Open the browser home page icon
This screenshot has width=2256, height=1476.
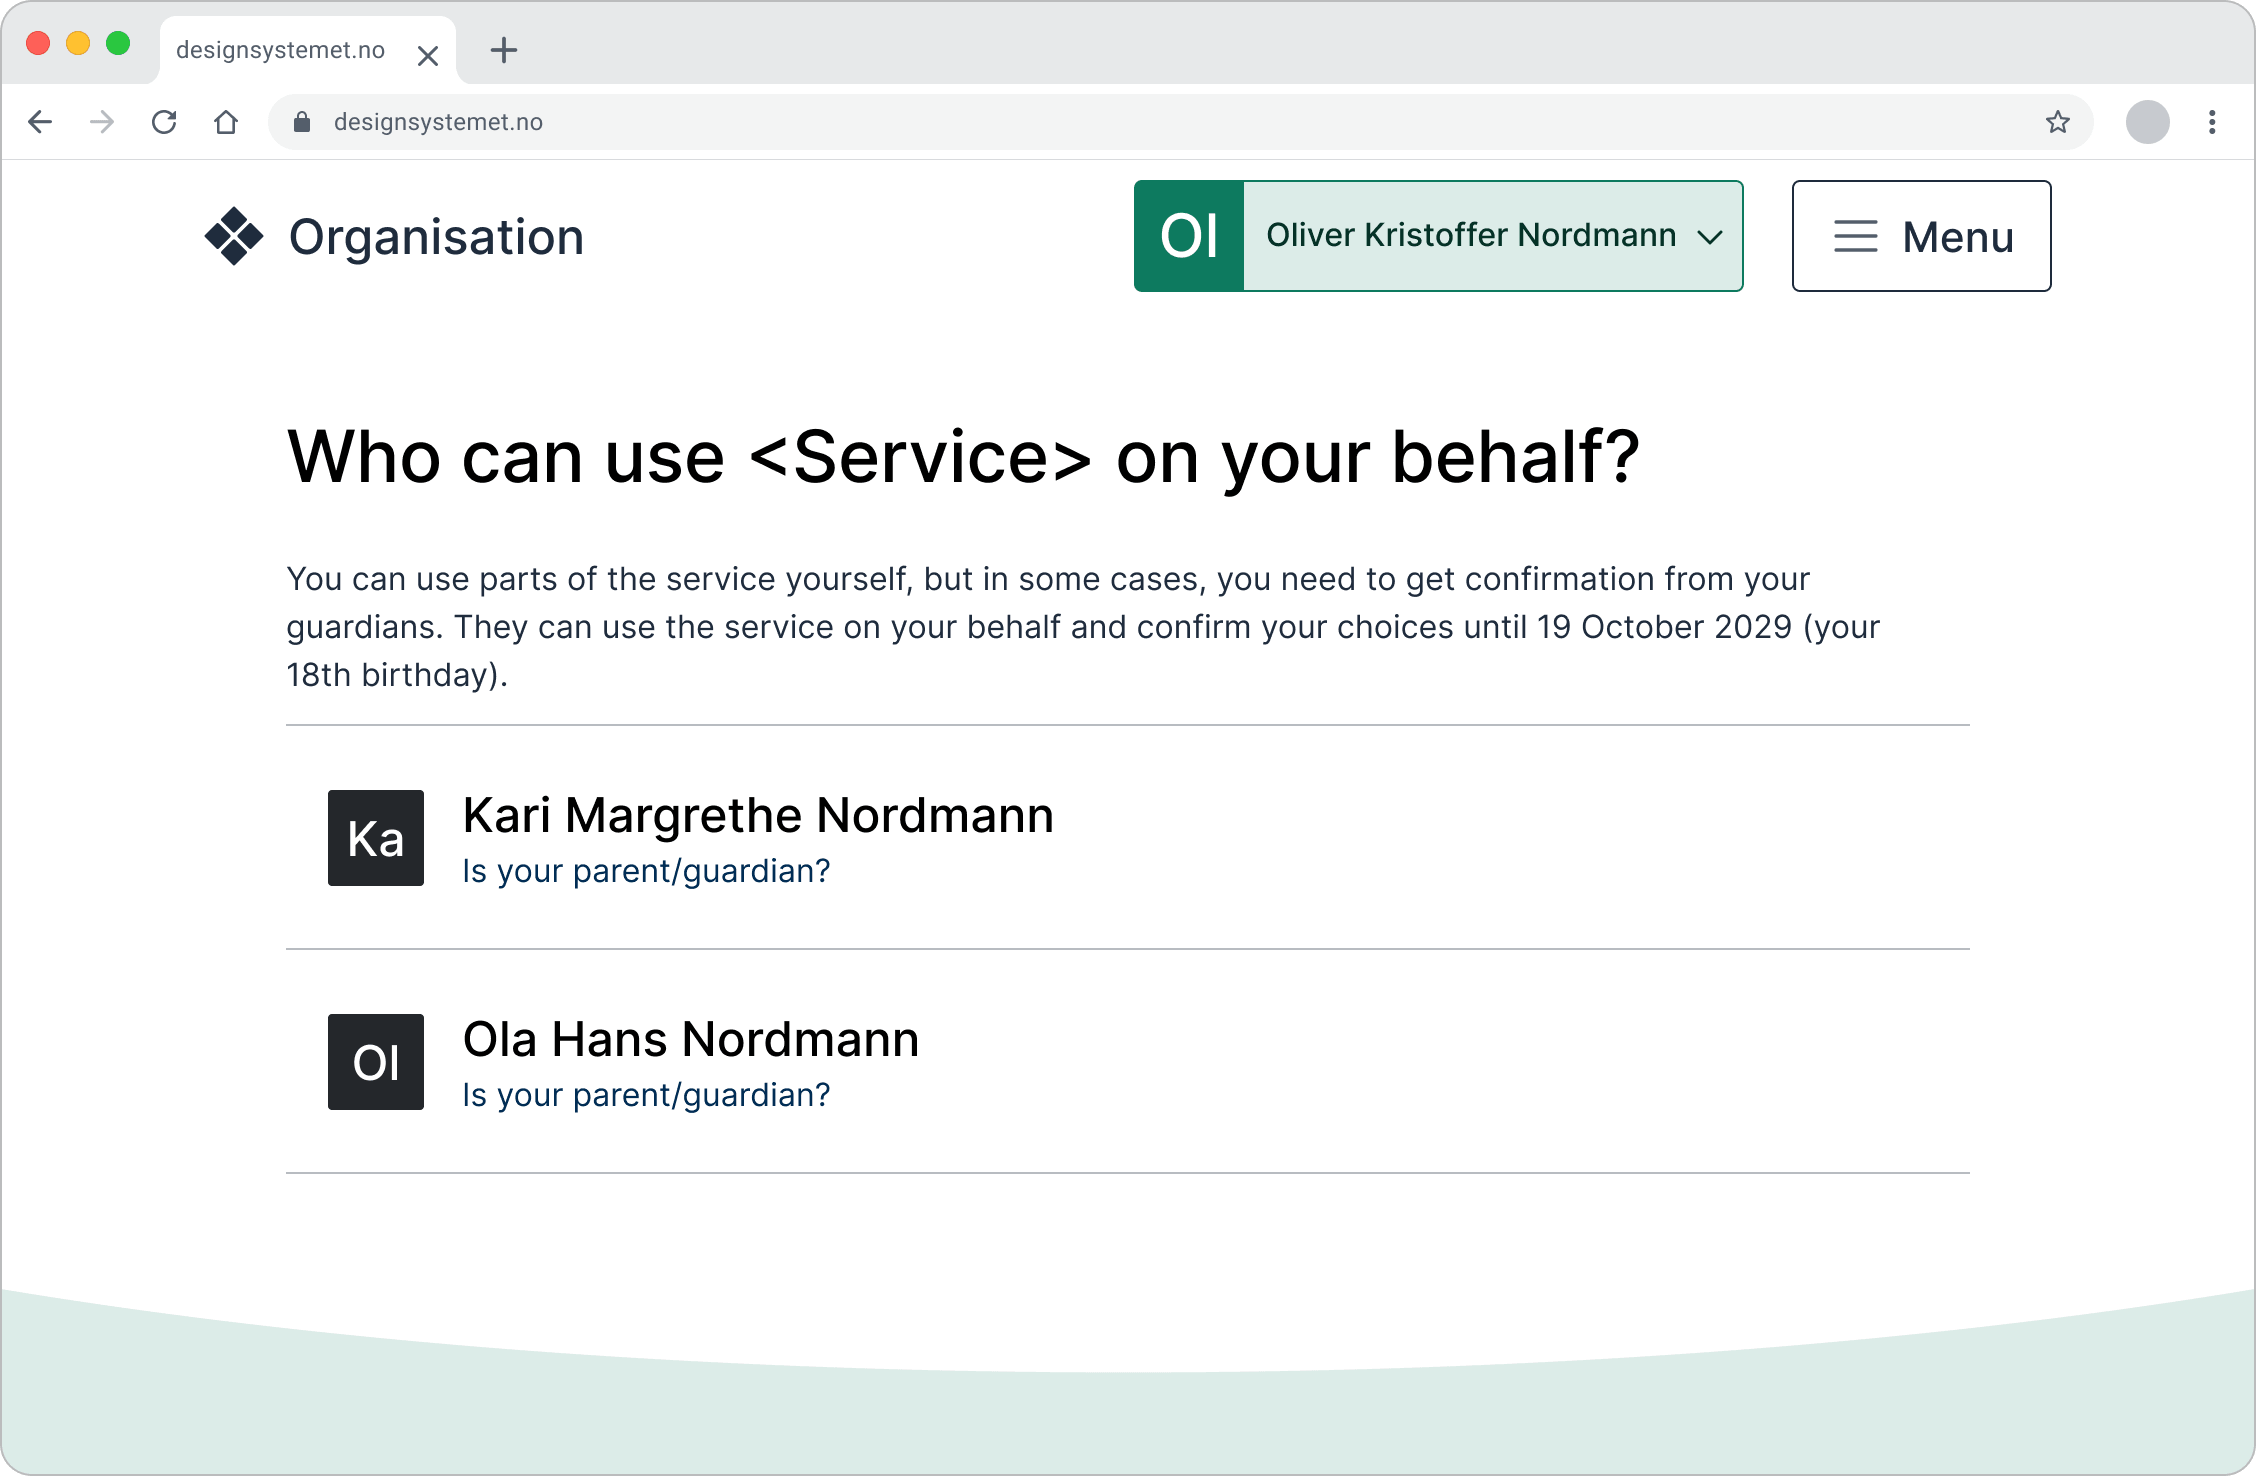coord(226,122)
